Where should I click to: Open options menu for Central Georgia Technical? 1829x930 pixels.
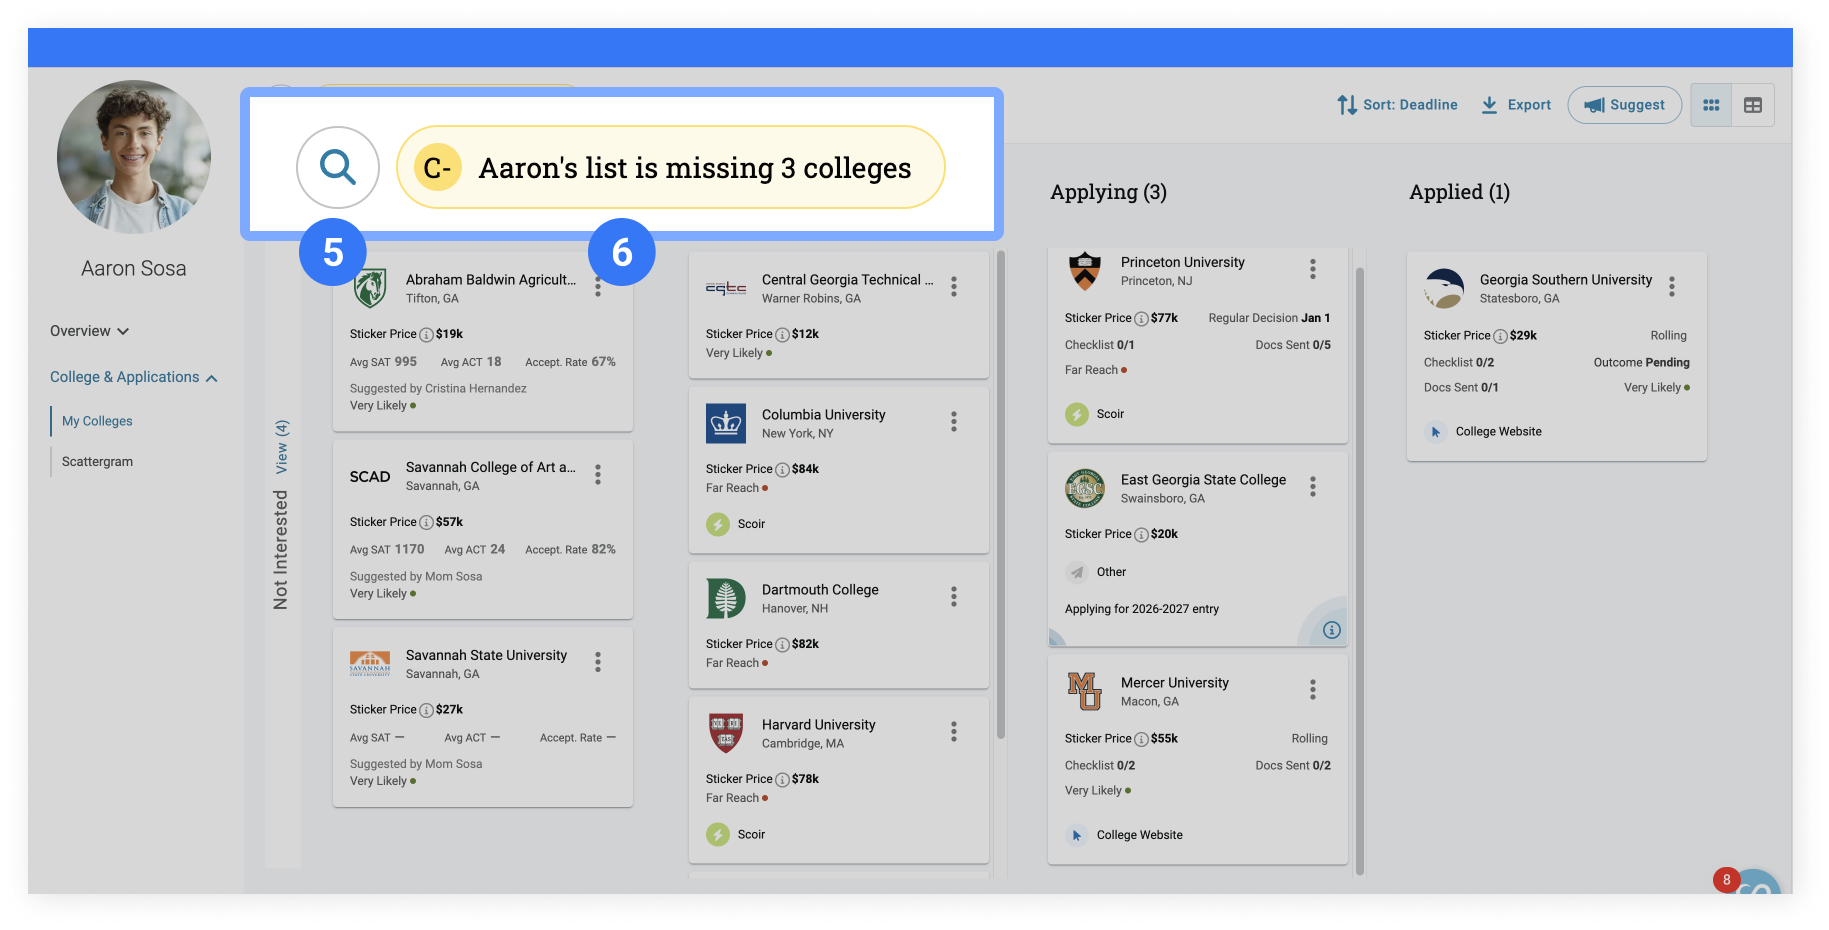point(954,287)
